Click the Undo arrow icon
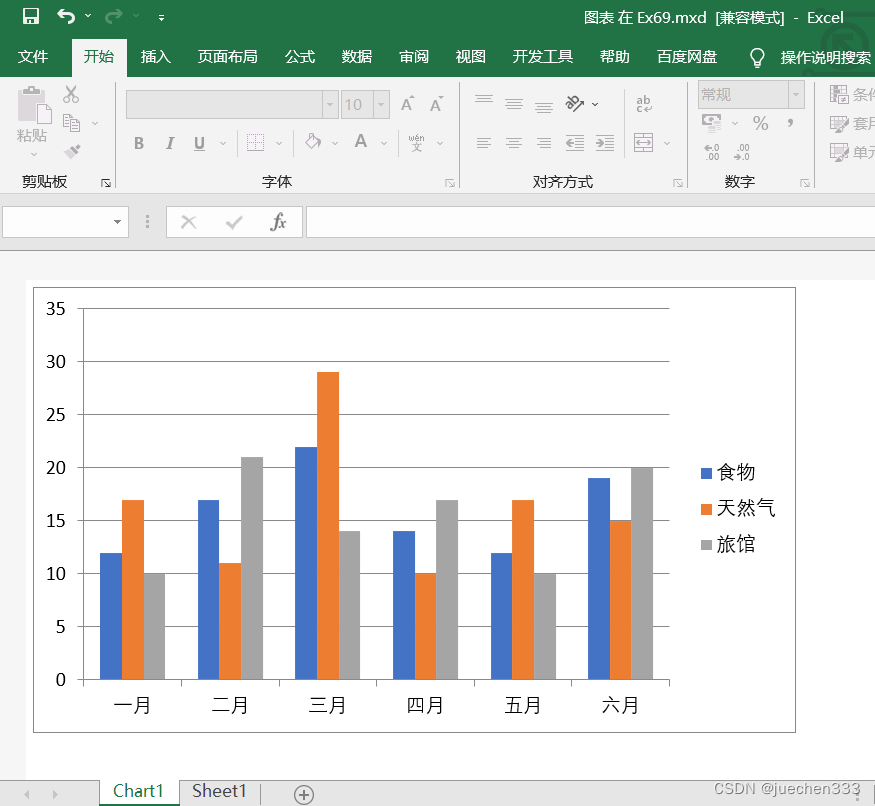Image resolution: width=875 pixels, height=806 pixels. 66,17
